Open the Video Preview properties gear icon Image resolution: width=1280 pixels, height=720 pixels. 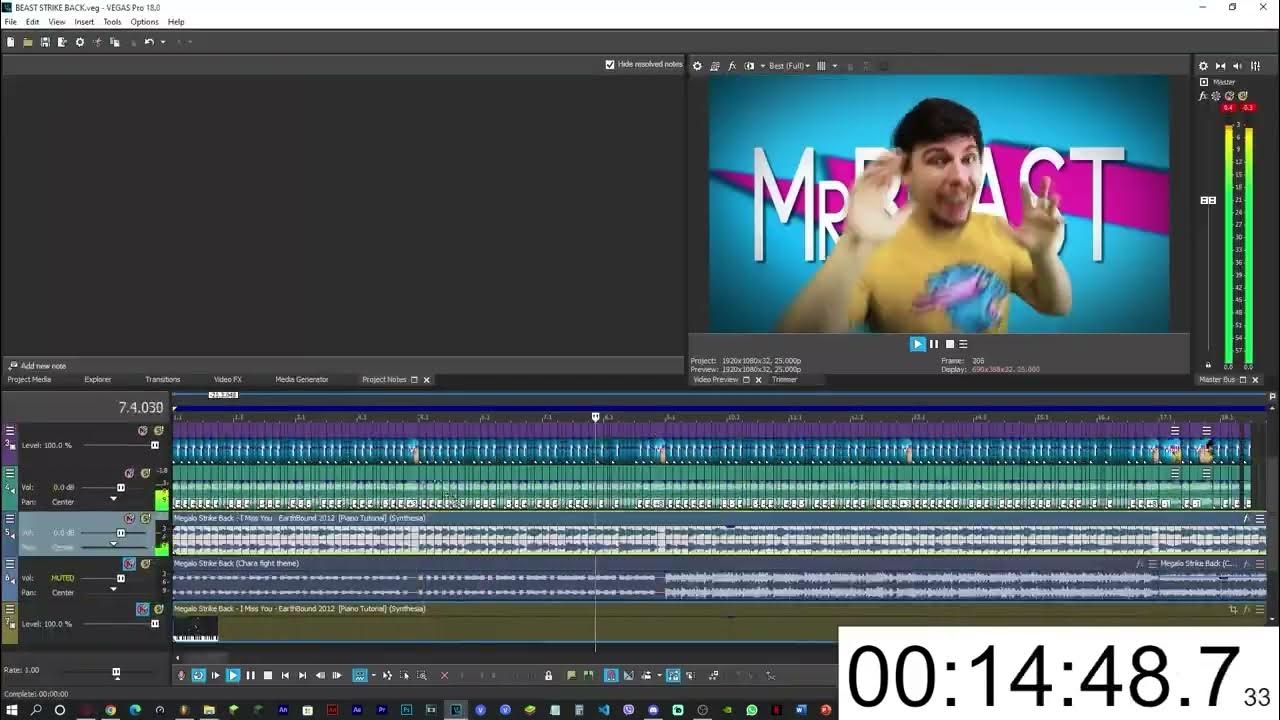(698, 66)
